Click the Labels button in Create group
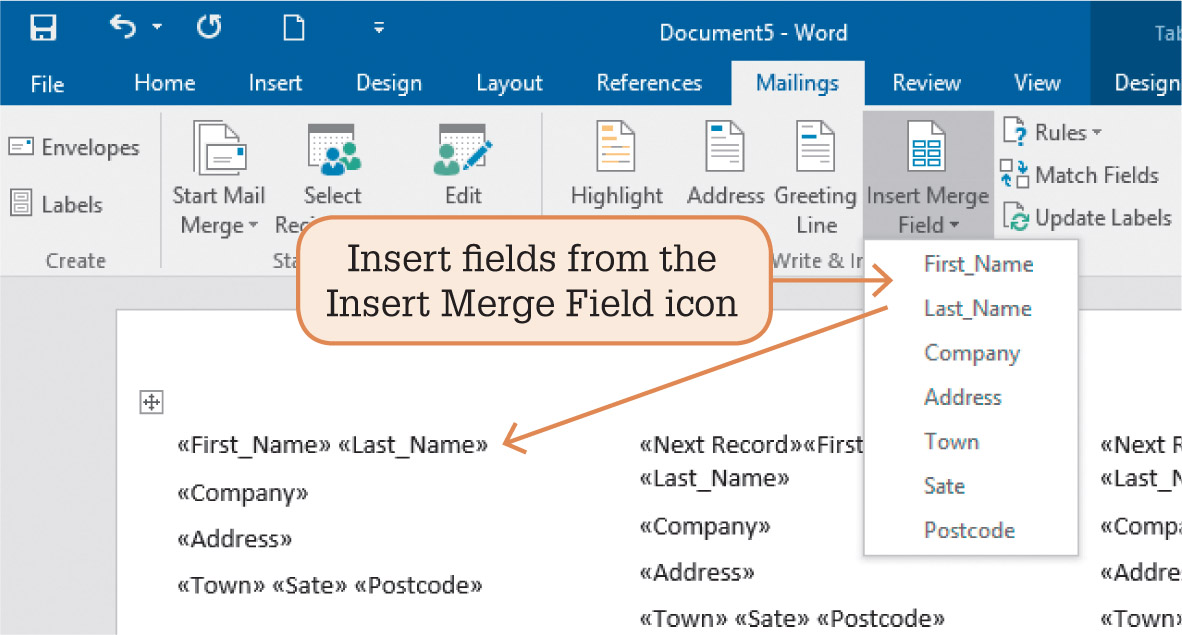The width and height of the screenshot is (1182, 635). pyautogui.click(x=57, y=204)
